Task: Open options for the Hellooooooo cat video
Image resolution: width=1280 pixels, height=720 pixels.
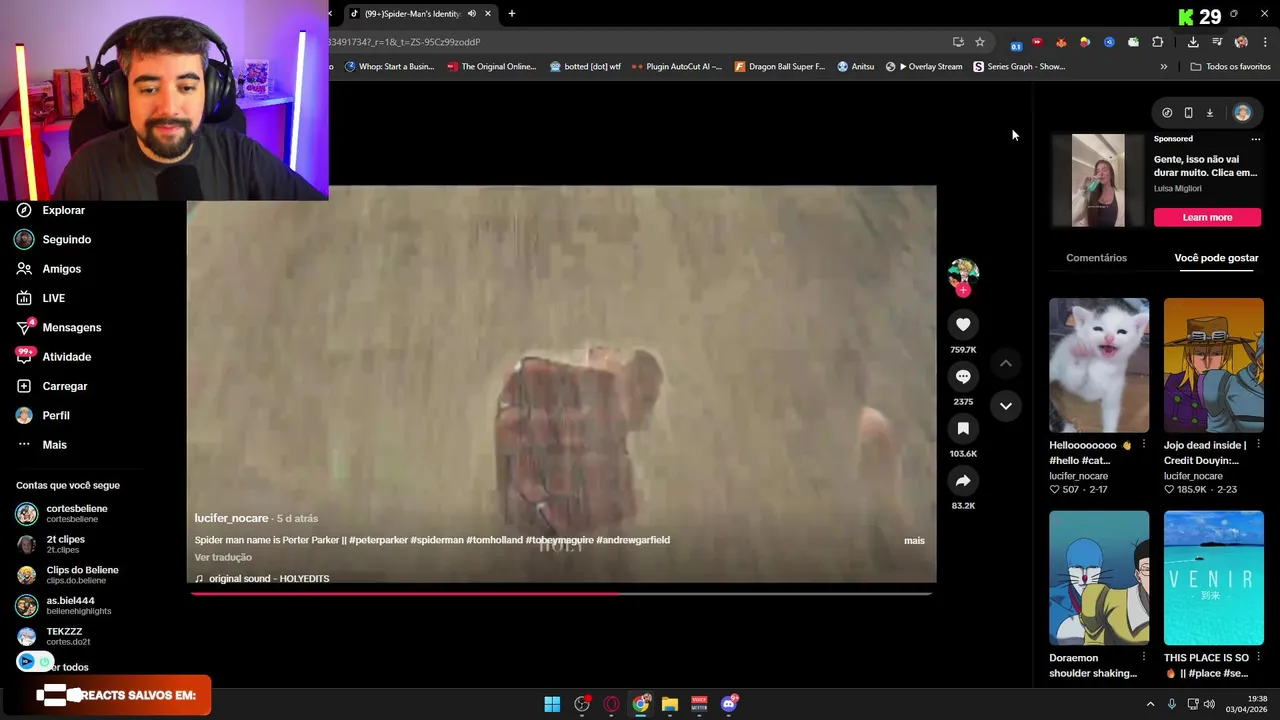Action: [x=1143, y=445]
